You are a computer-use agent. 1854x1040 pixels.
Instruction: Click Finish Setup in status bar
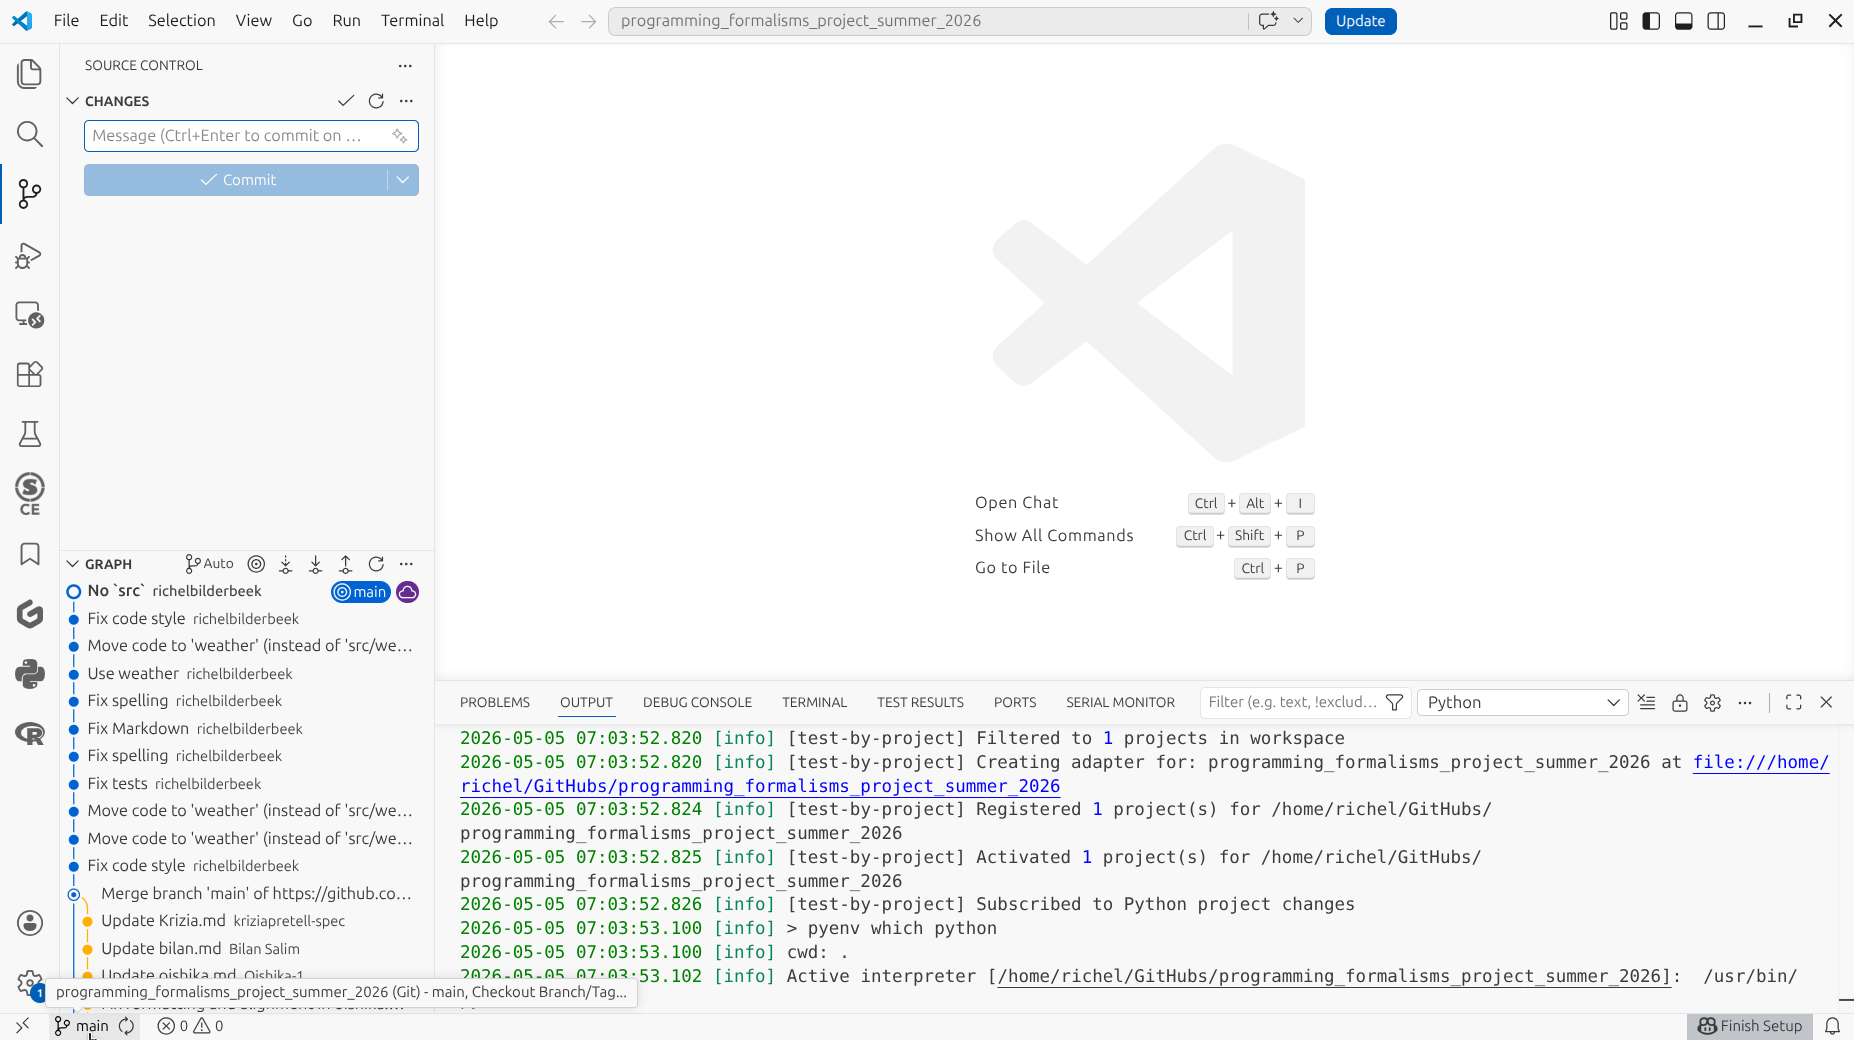click(1750, 1026)
